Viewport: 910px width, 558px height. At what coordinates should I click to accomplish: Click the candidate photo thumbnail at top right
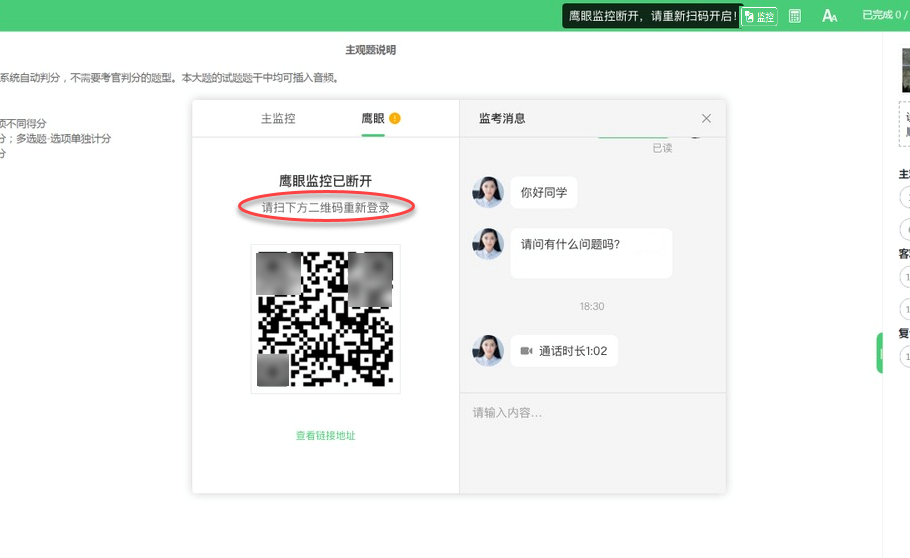click(x=905, y=70)
